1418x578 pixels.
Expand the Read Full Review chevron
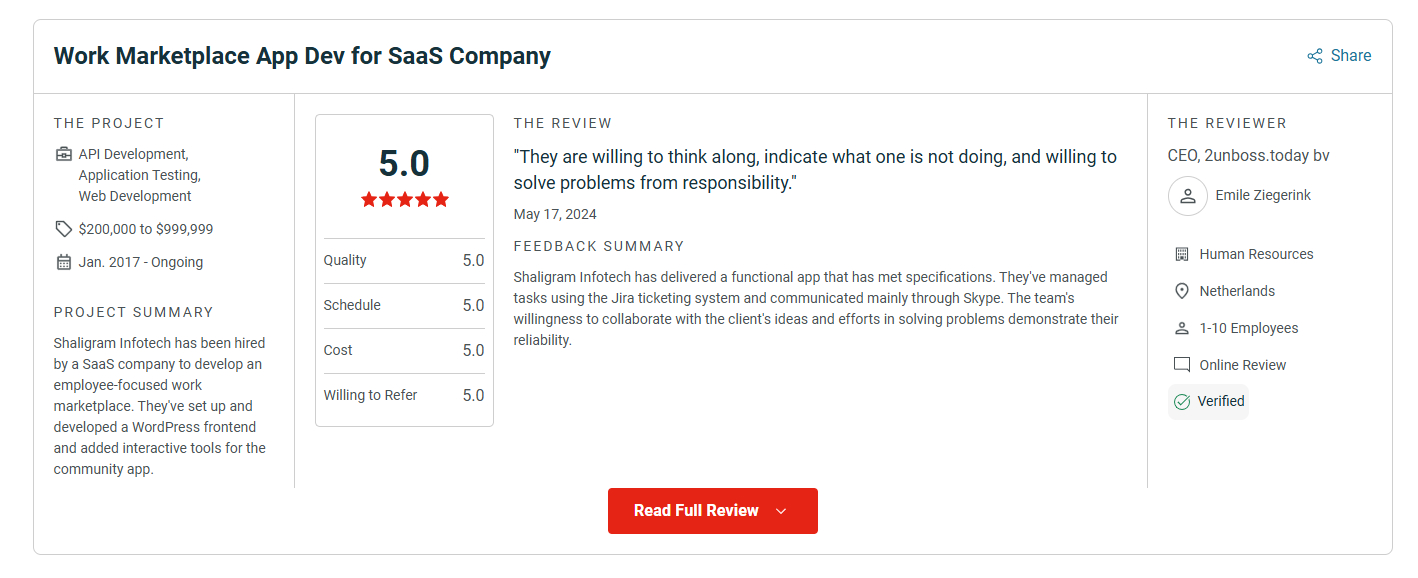click(x=781, y=511)
